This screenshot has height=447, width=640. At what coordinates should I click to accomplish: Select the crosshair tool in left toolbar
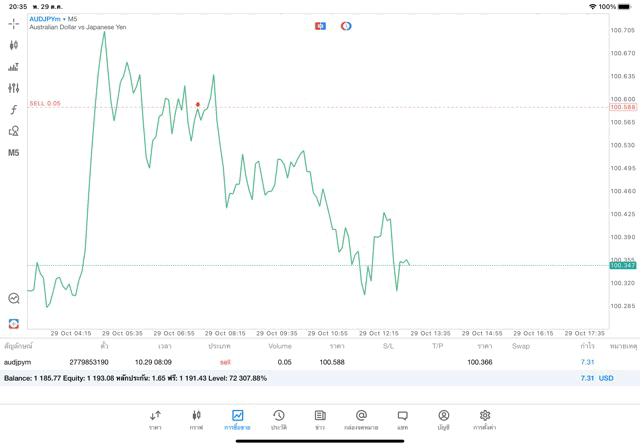[x=14, y=23]
